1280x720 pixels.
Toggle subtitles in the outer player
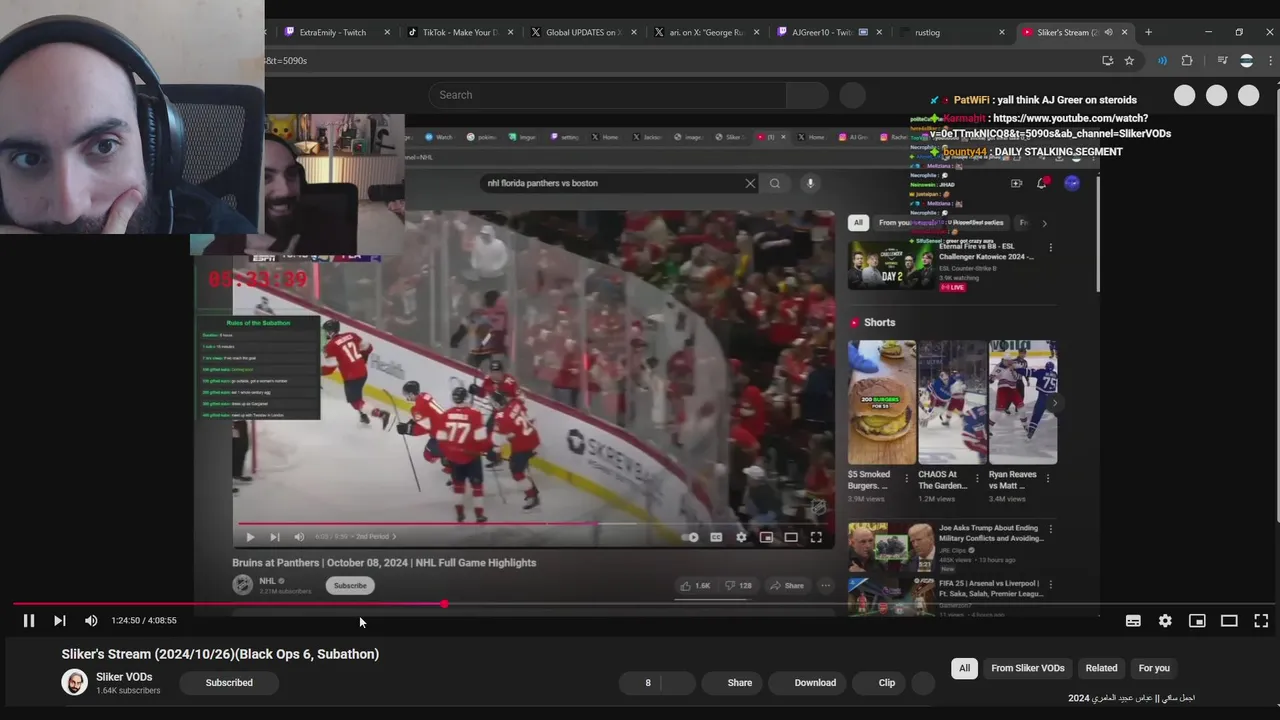pyautogui.click(x=1133, y=621)
